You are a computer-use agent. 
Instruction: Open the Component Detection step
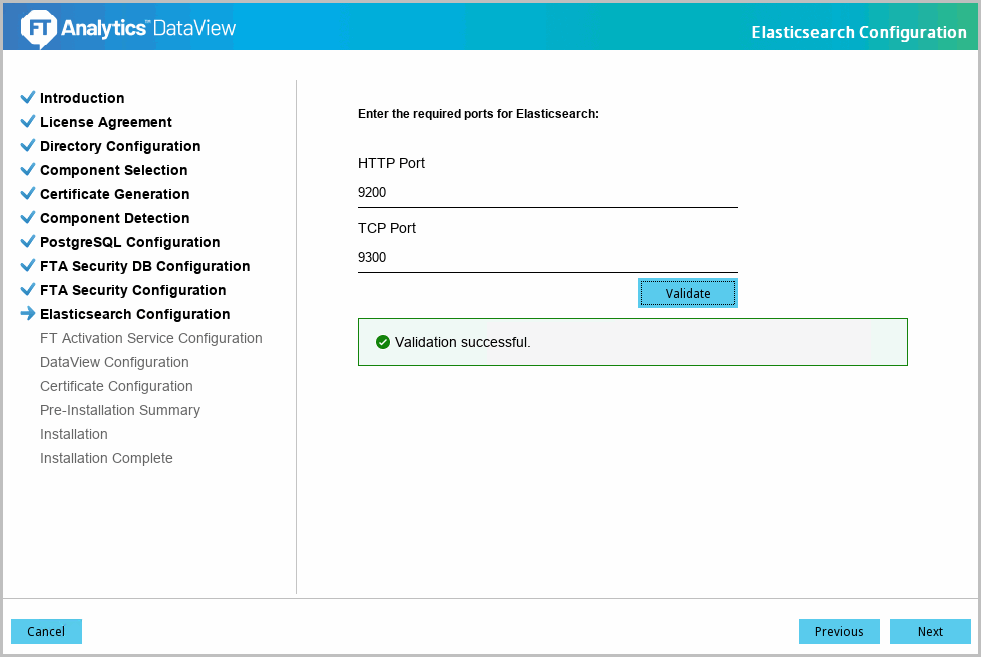114,218
